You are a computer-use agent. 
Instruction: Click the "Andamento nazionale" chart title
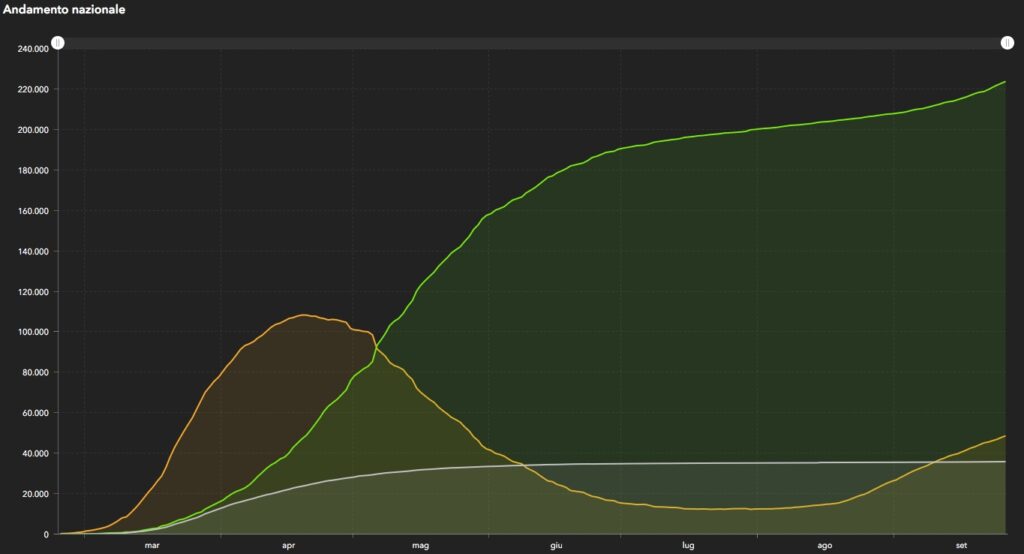[x=63, y=9]
